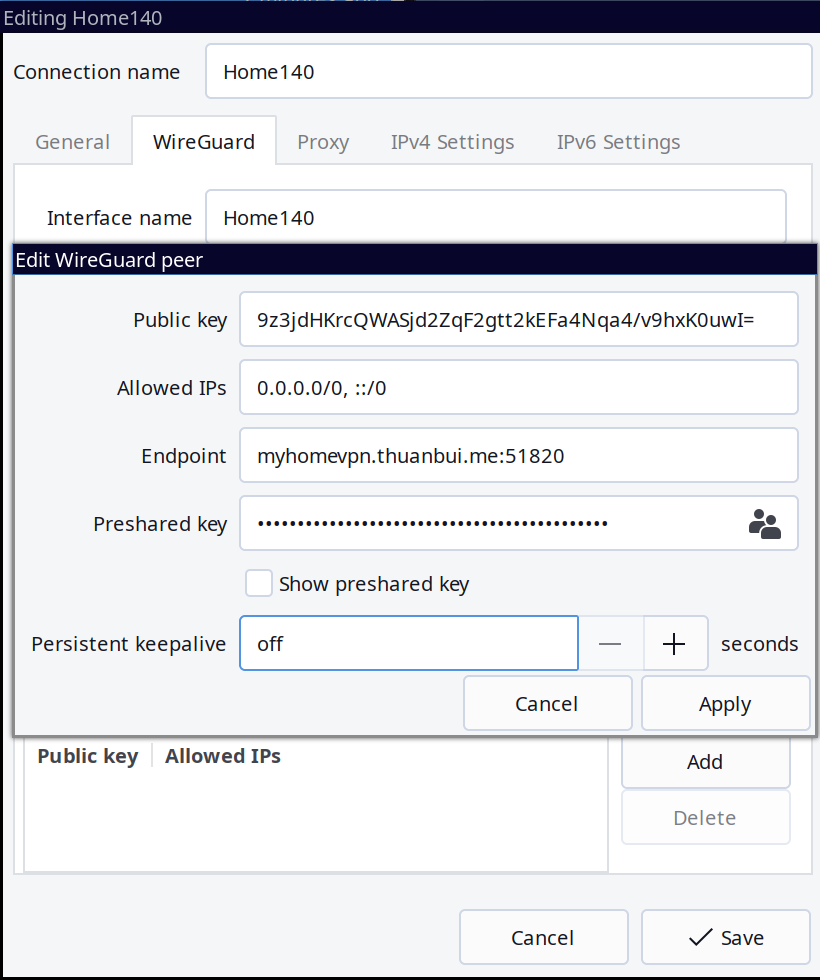Viewport: 820px width, 980px height.
Task: Cancel the Edit WireGuard peer dialog
Action: (x=547, y=704)
